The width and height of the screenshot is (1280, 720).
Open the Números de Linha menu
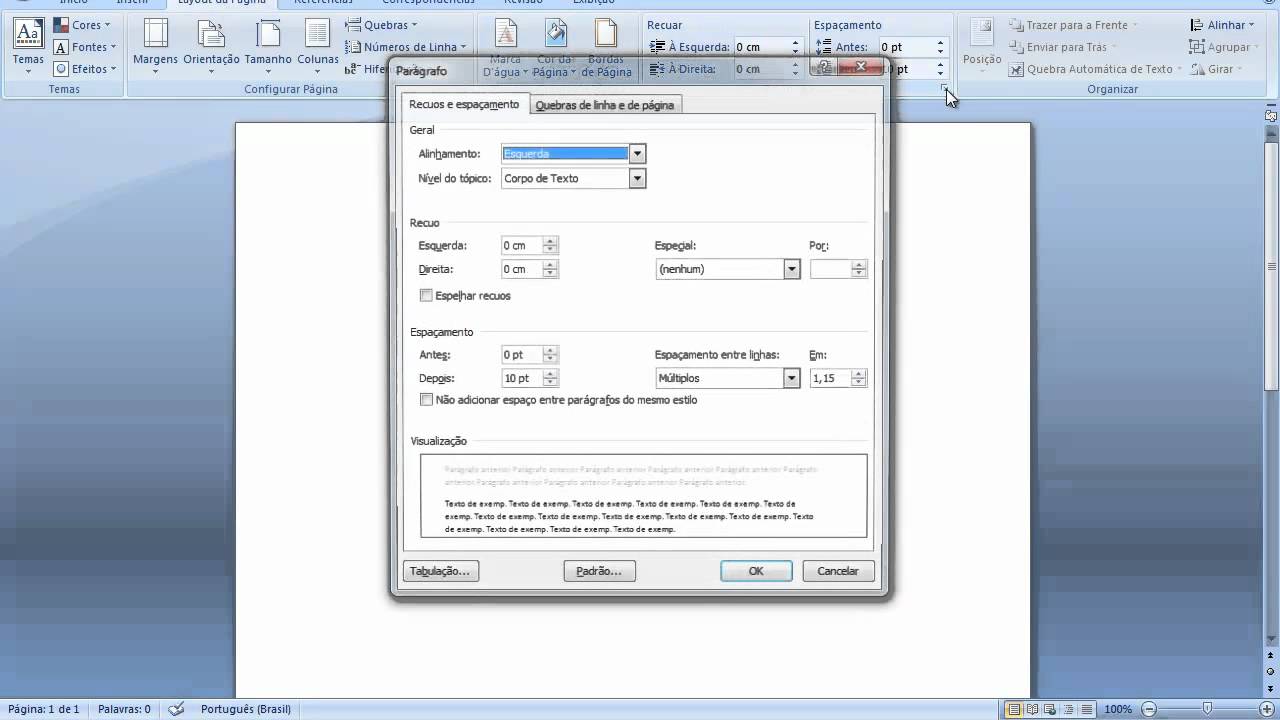click(406, 47)
